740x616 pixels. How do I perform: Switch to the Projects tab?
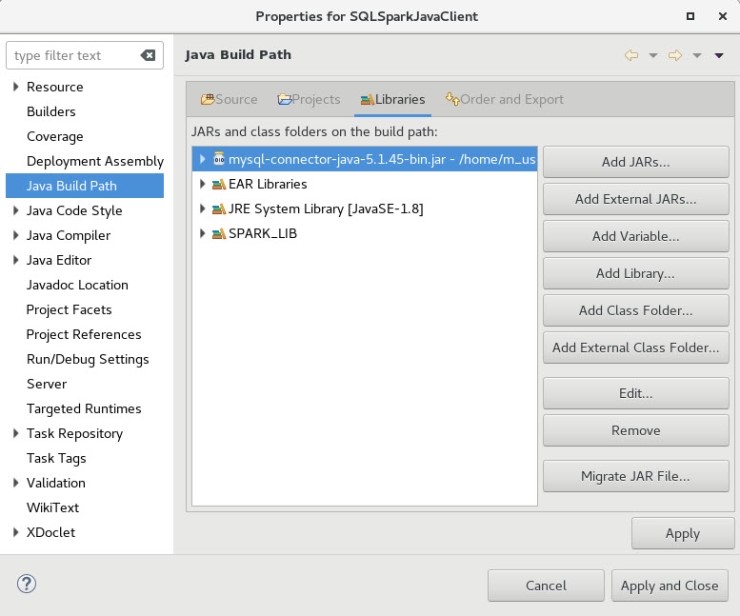point(309,100)
